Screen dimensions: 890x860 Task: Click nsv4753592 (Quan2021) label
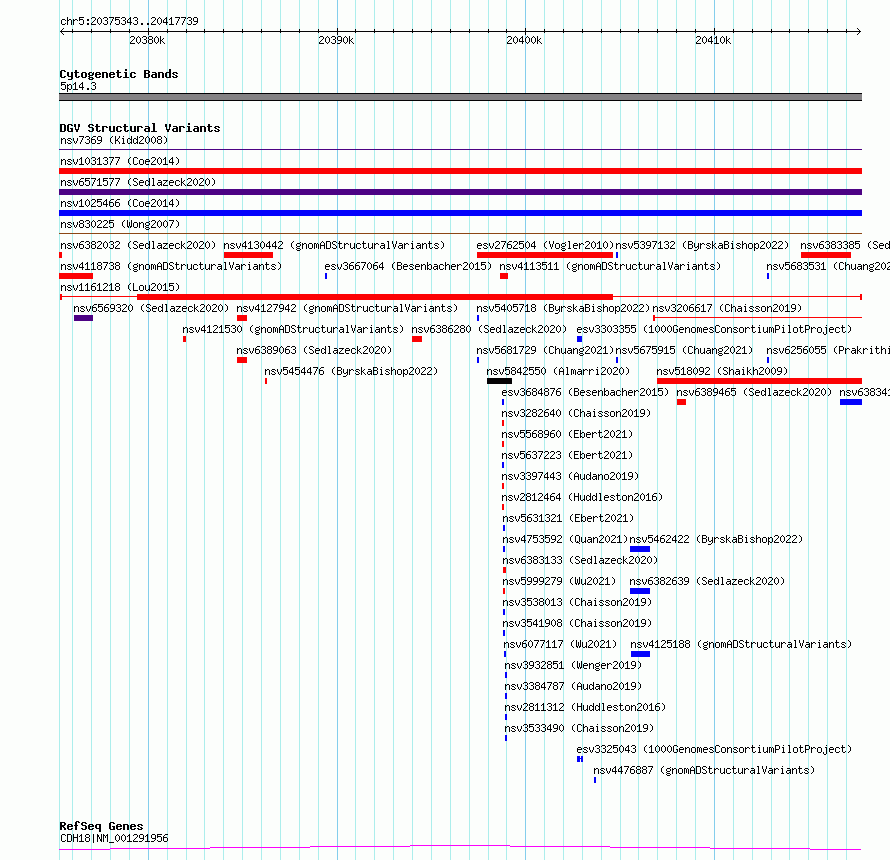coord(565,539)
